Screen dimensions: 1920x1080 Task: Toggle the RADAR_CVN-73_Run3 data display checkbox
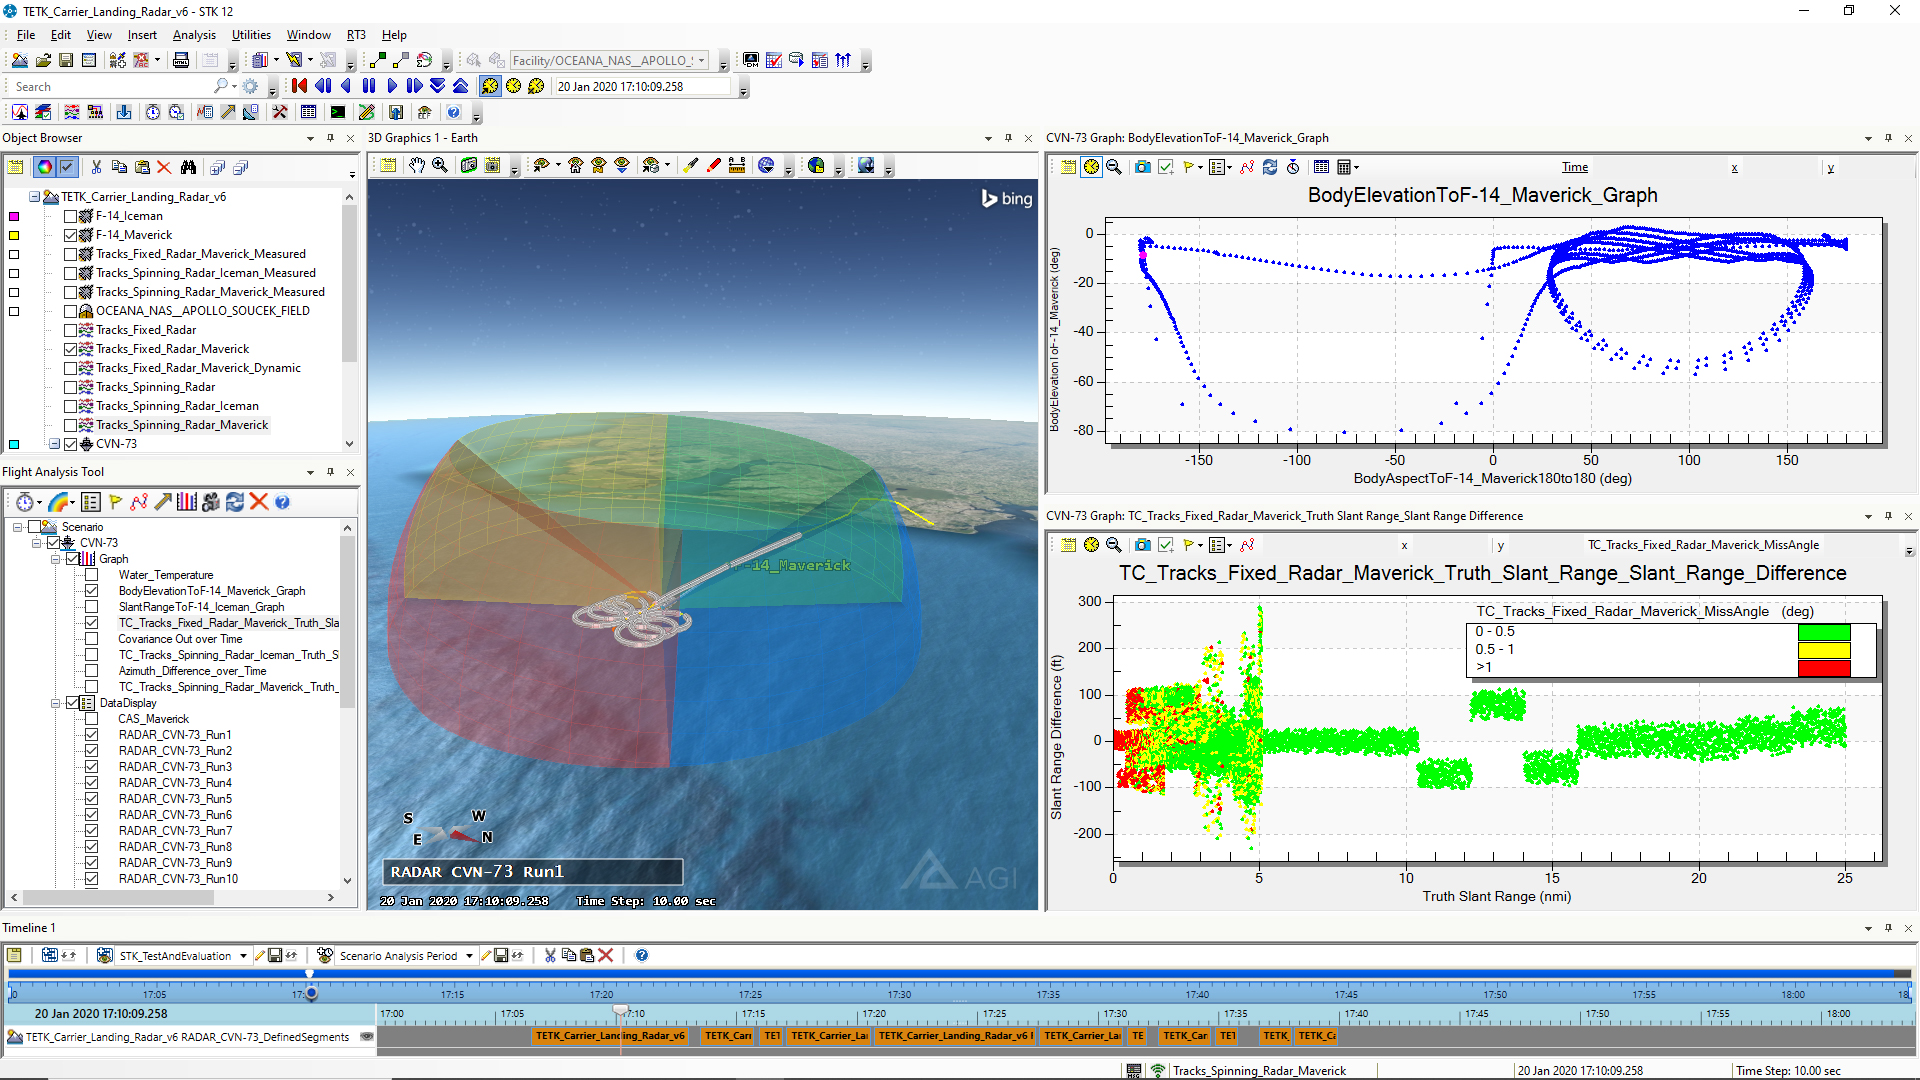click(x=92, y=767)
